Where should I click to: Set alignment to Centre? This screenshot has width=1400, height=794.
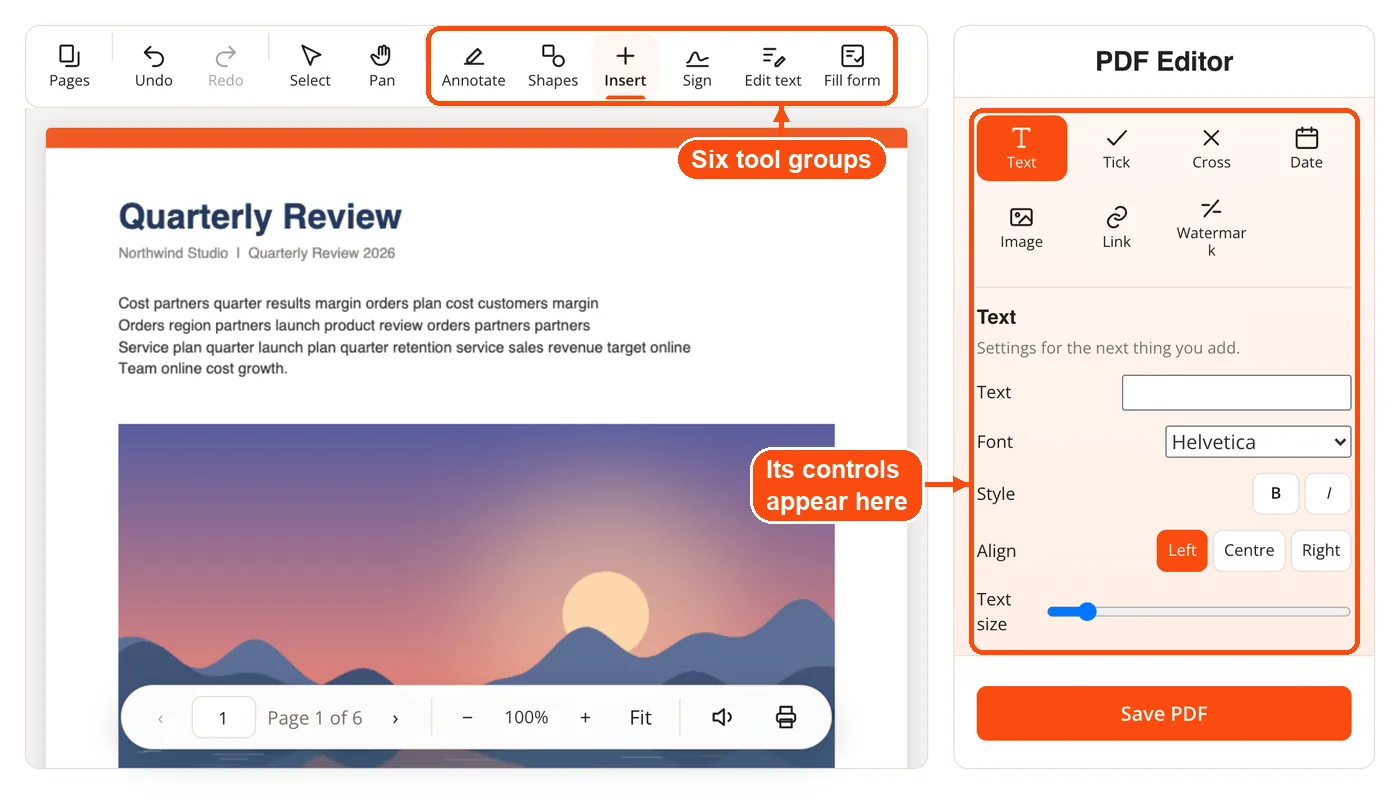[1249, 551]
